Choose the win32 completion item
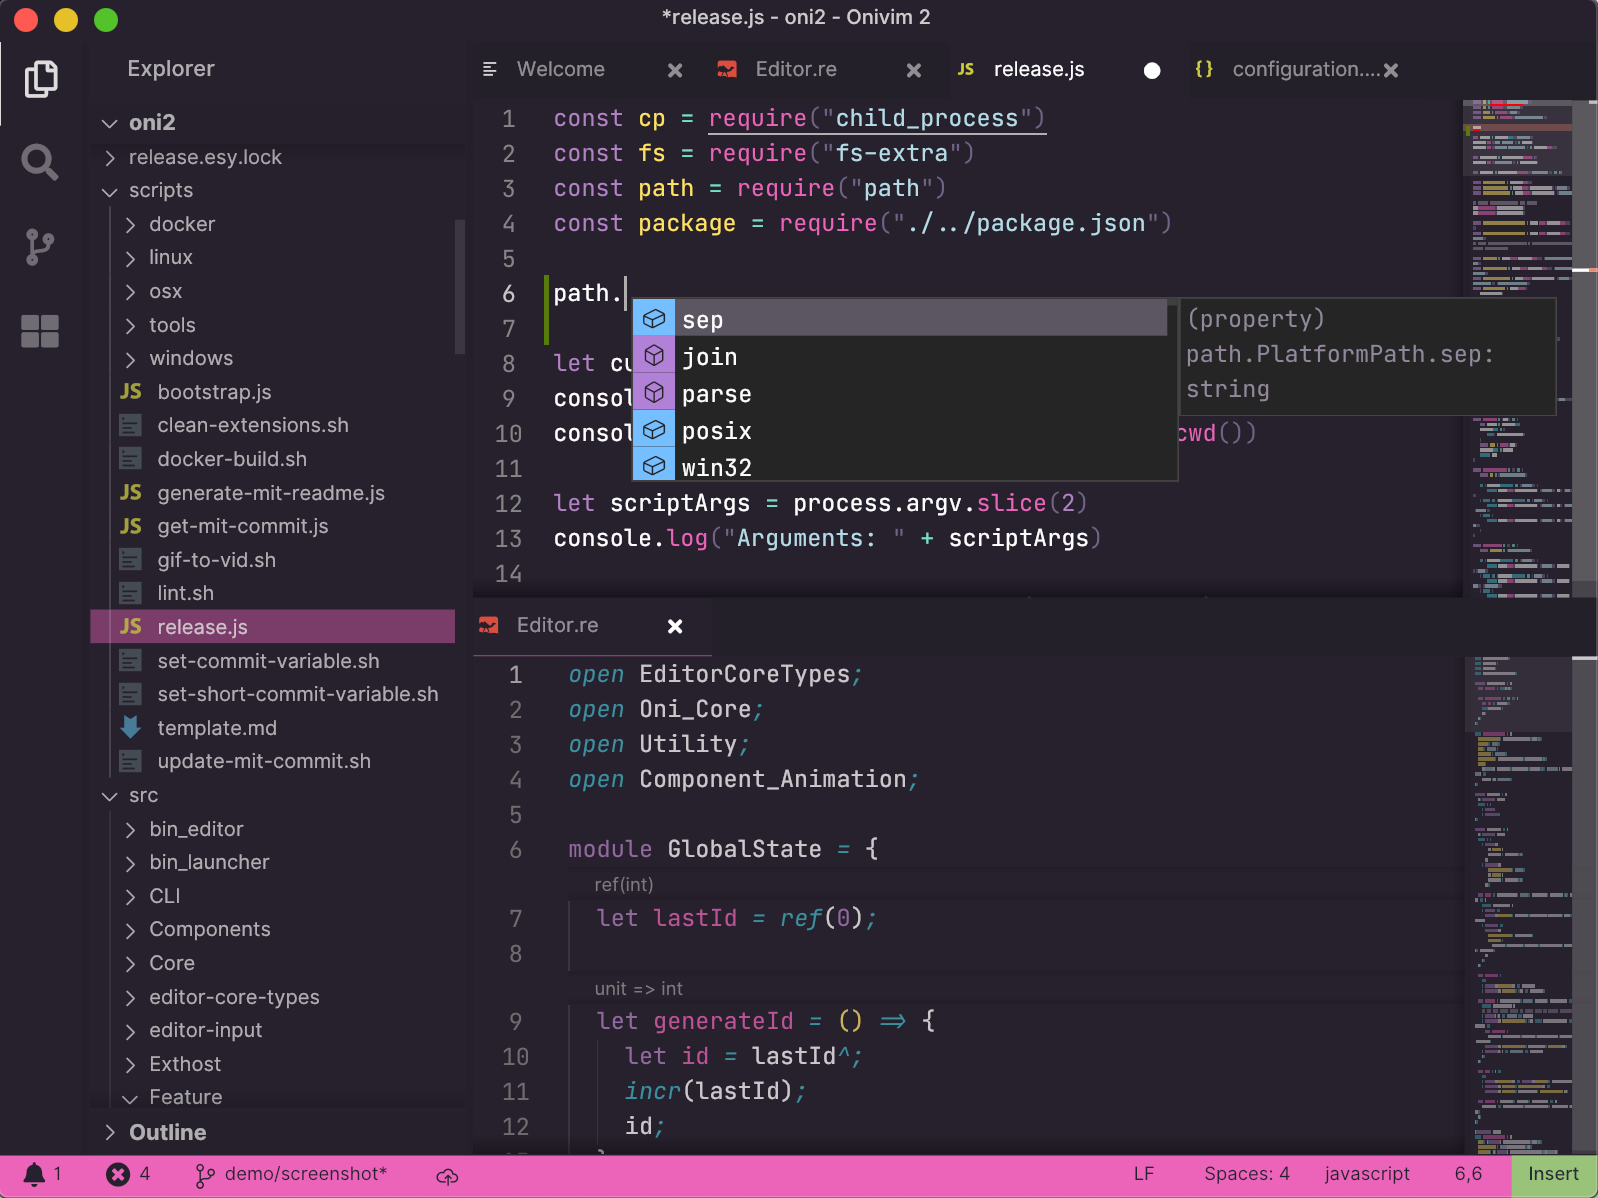The height and width of the screenshot is (1198, 1598). [x=900, y=465]
